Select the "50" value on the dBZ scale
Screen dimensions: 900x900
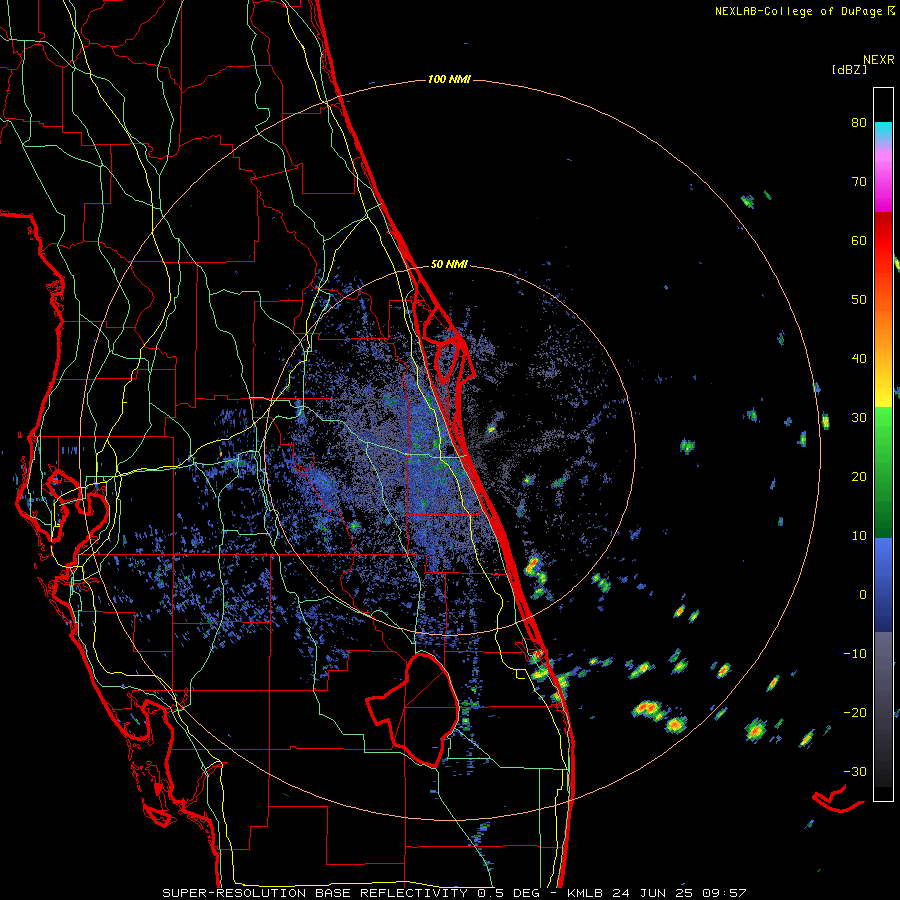[859, 300]
